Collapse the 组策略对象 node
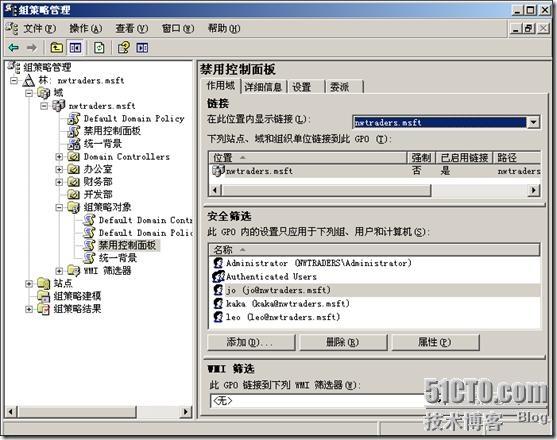This screenshot has width=557, height=440. pos(59,208)
